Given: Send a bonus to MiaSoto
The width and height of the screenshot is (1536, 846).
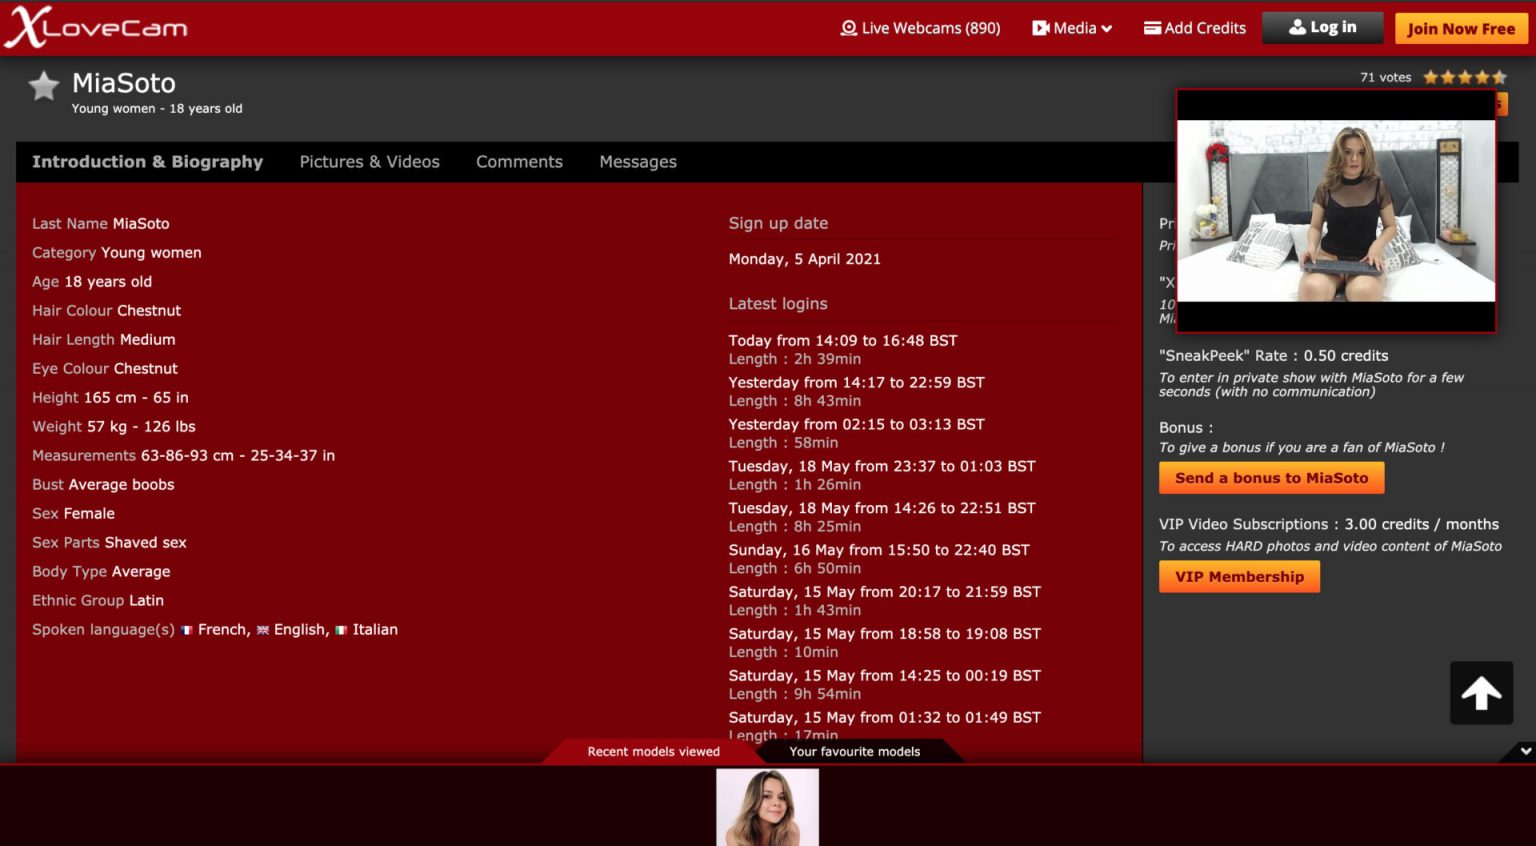Looking at the screenshot, I should (1271, 478).
